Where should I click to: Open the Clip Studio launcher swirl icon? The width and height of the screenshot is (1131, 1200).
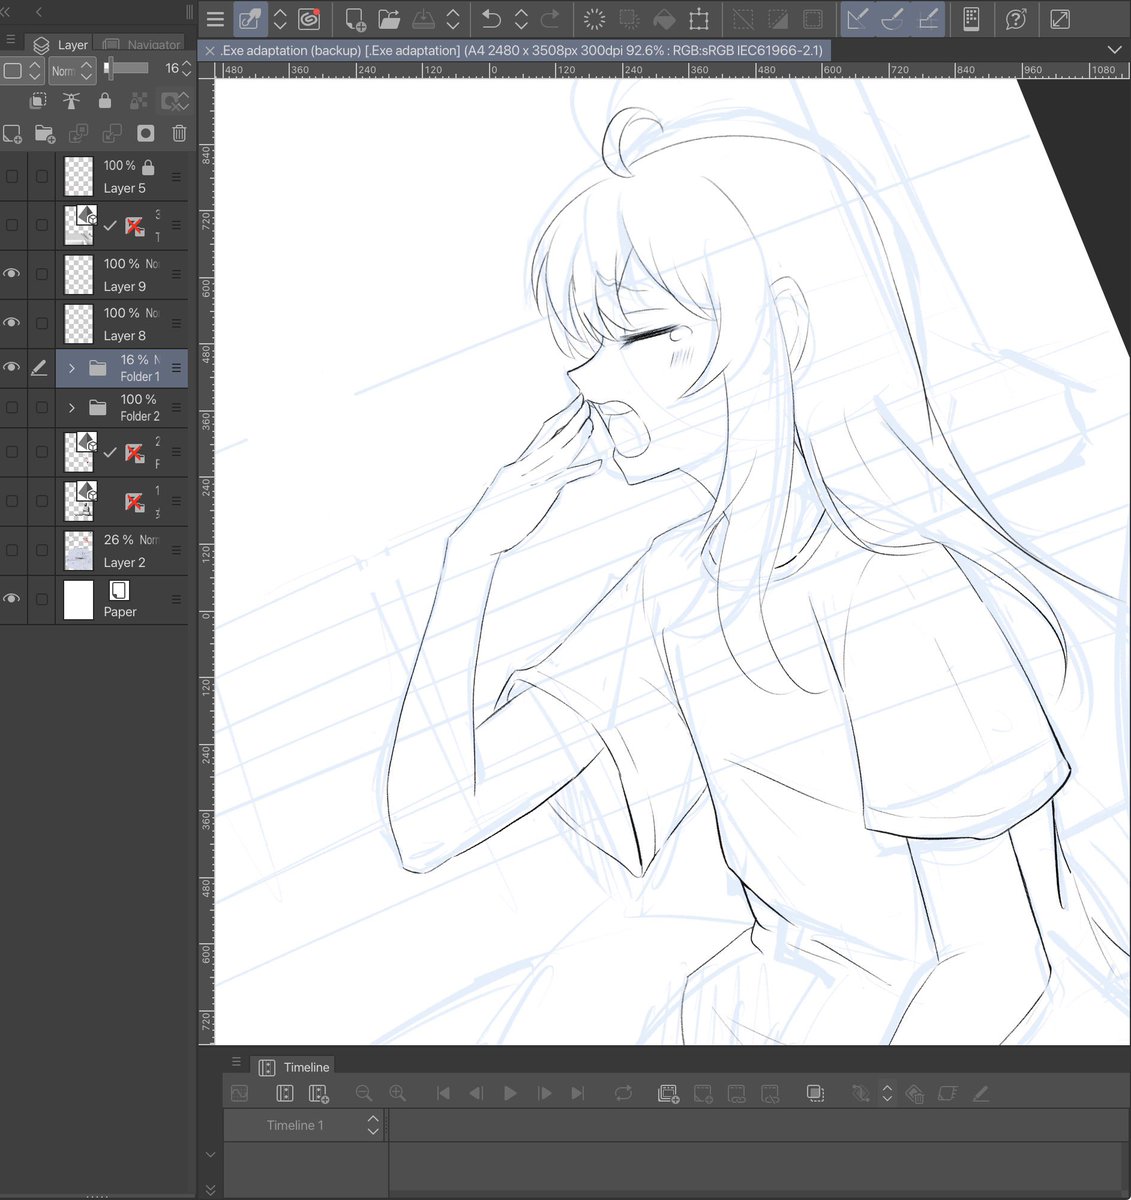click(309, 19)
